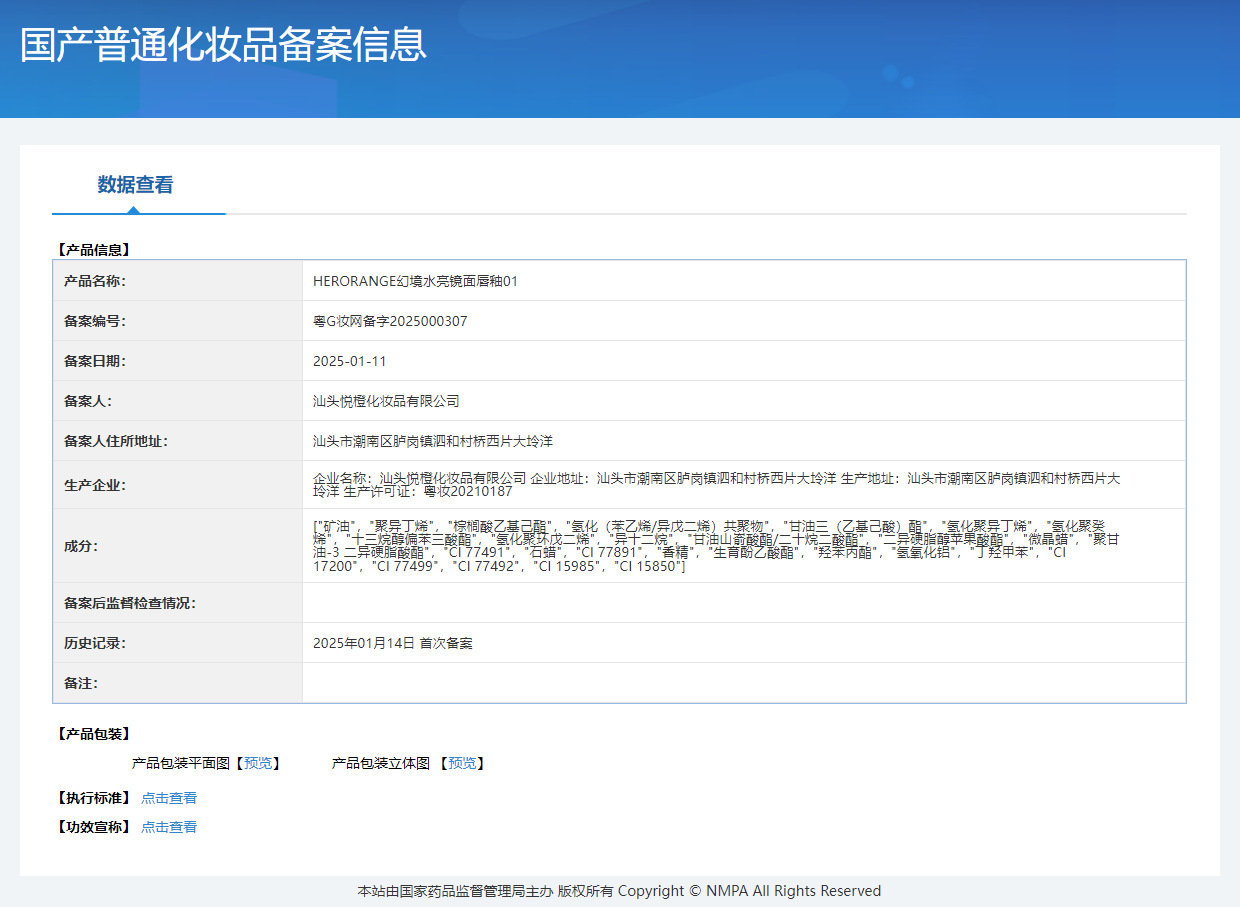
Task: Click the 【执行标准】 label
Action: click(x=93, y=798)
